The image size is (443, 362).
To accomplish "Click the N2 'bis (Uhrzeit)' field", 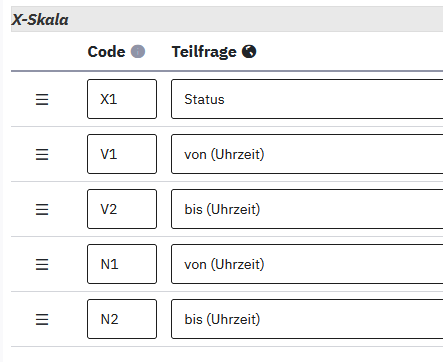I will point(307,319).
